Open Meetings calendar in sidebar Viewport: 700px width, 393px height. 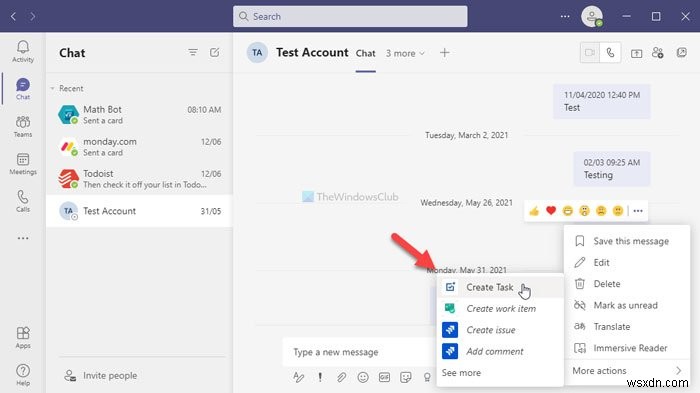click(x=23, y=164)
